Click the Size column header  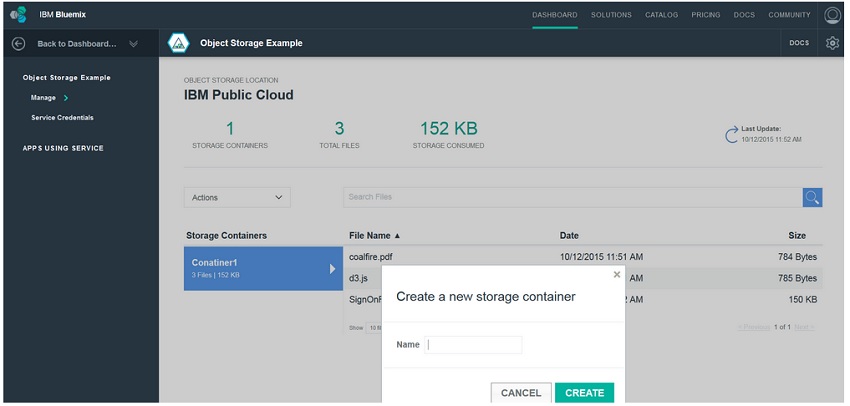[797, 236]
